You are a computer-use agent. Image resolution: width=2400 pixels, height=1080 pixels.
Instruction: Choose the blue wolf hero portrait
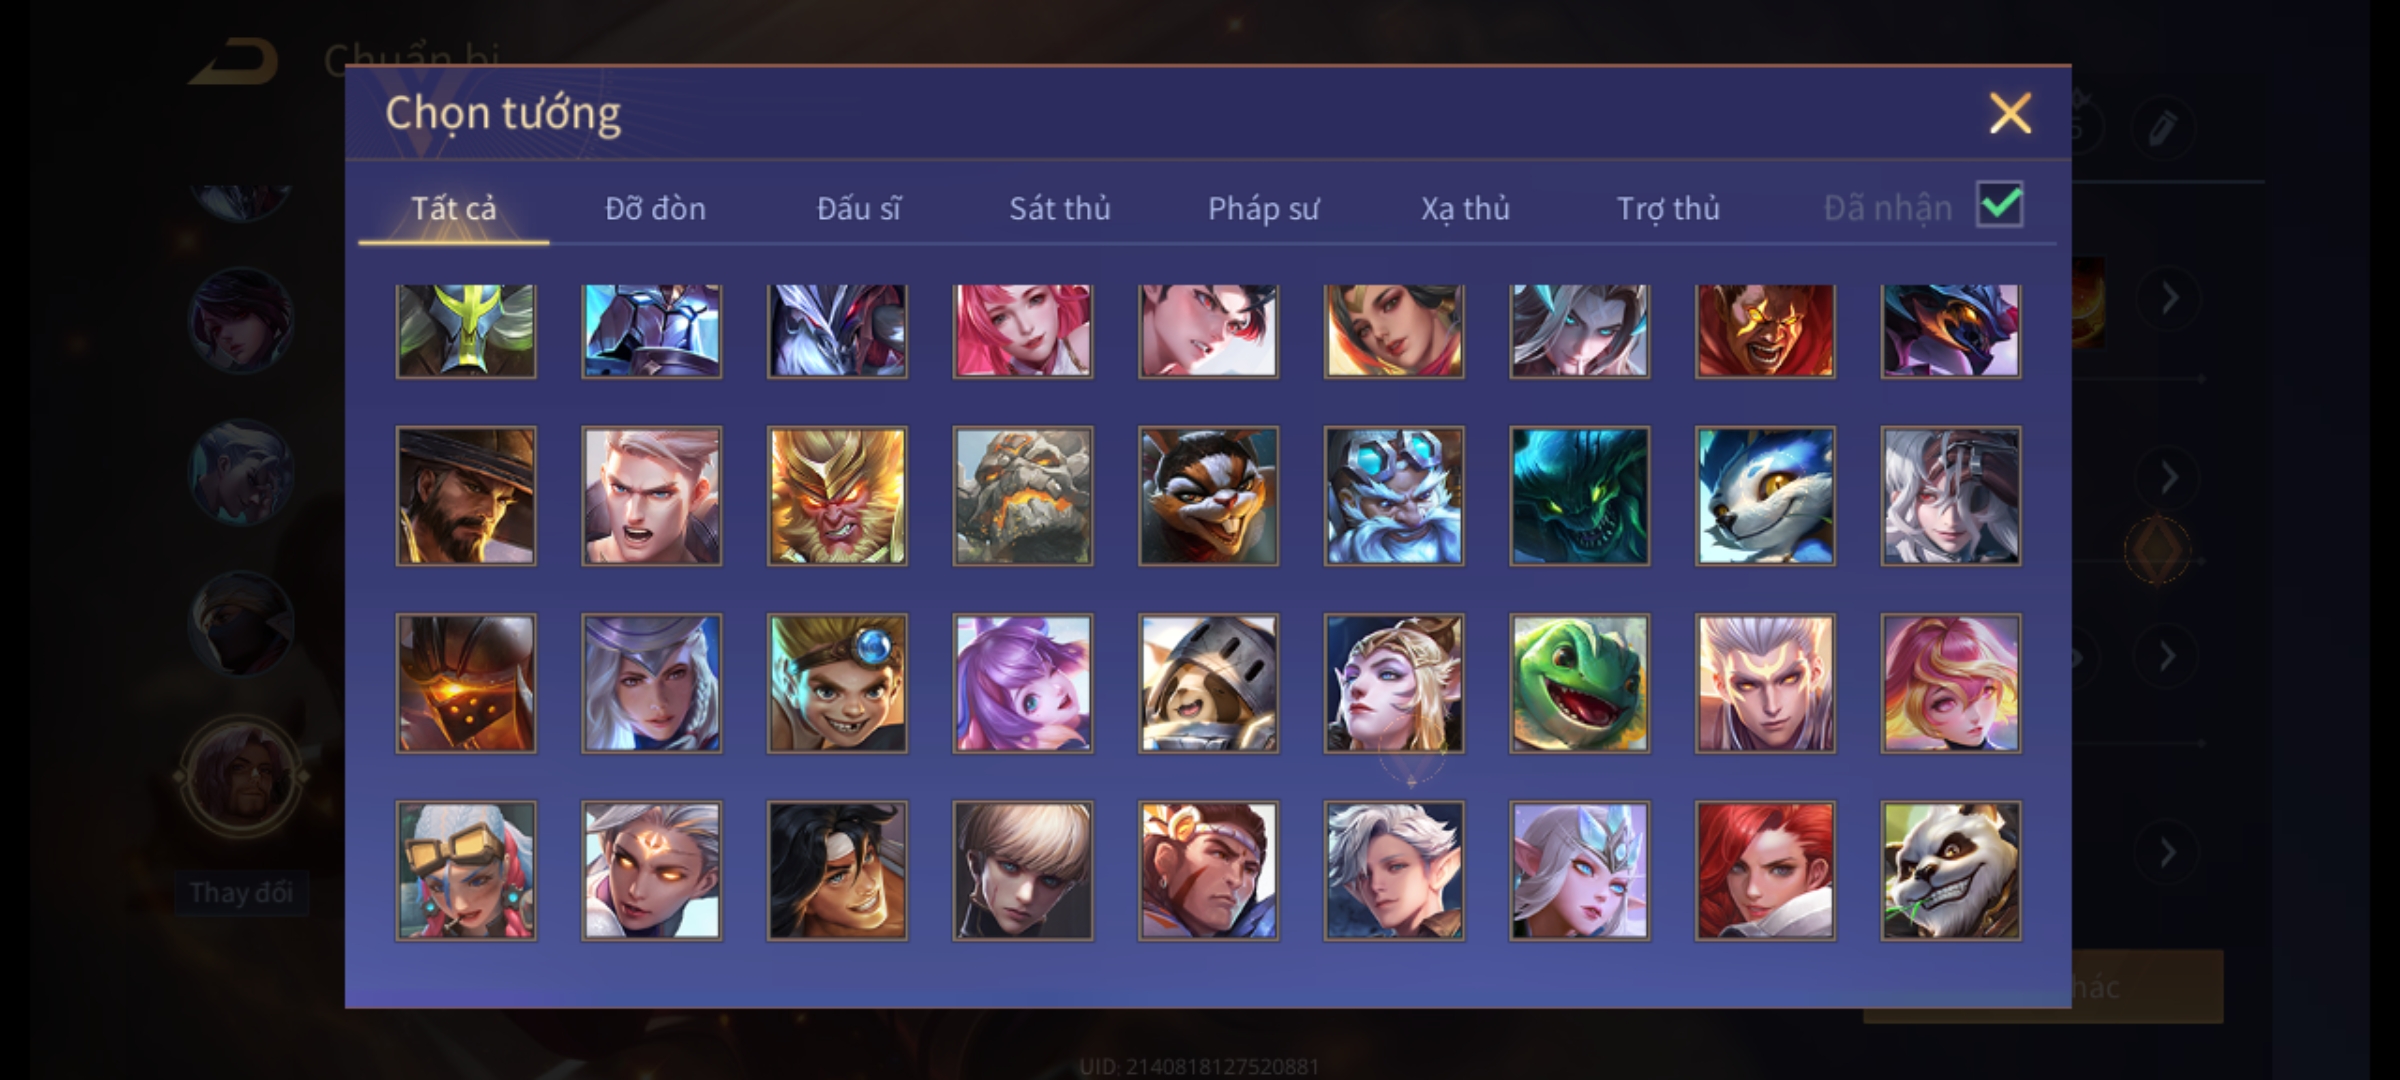1765,496
